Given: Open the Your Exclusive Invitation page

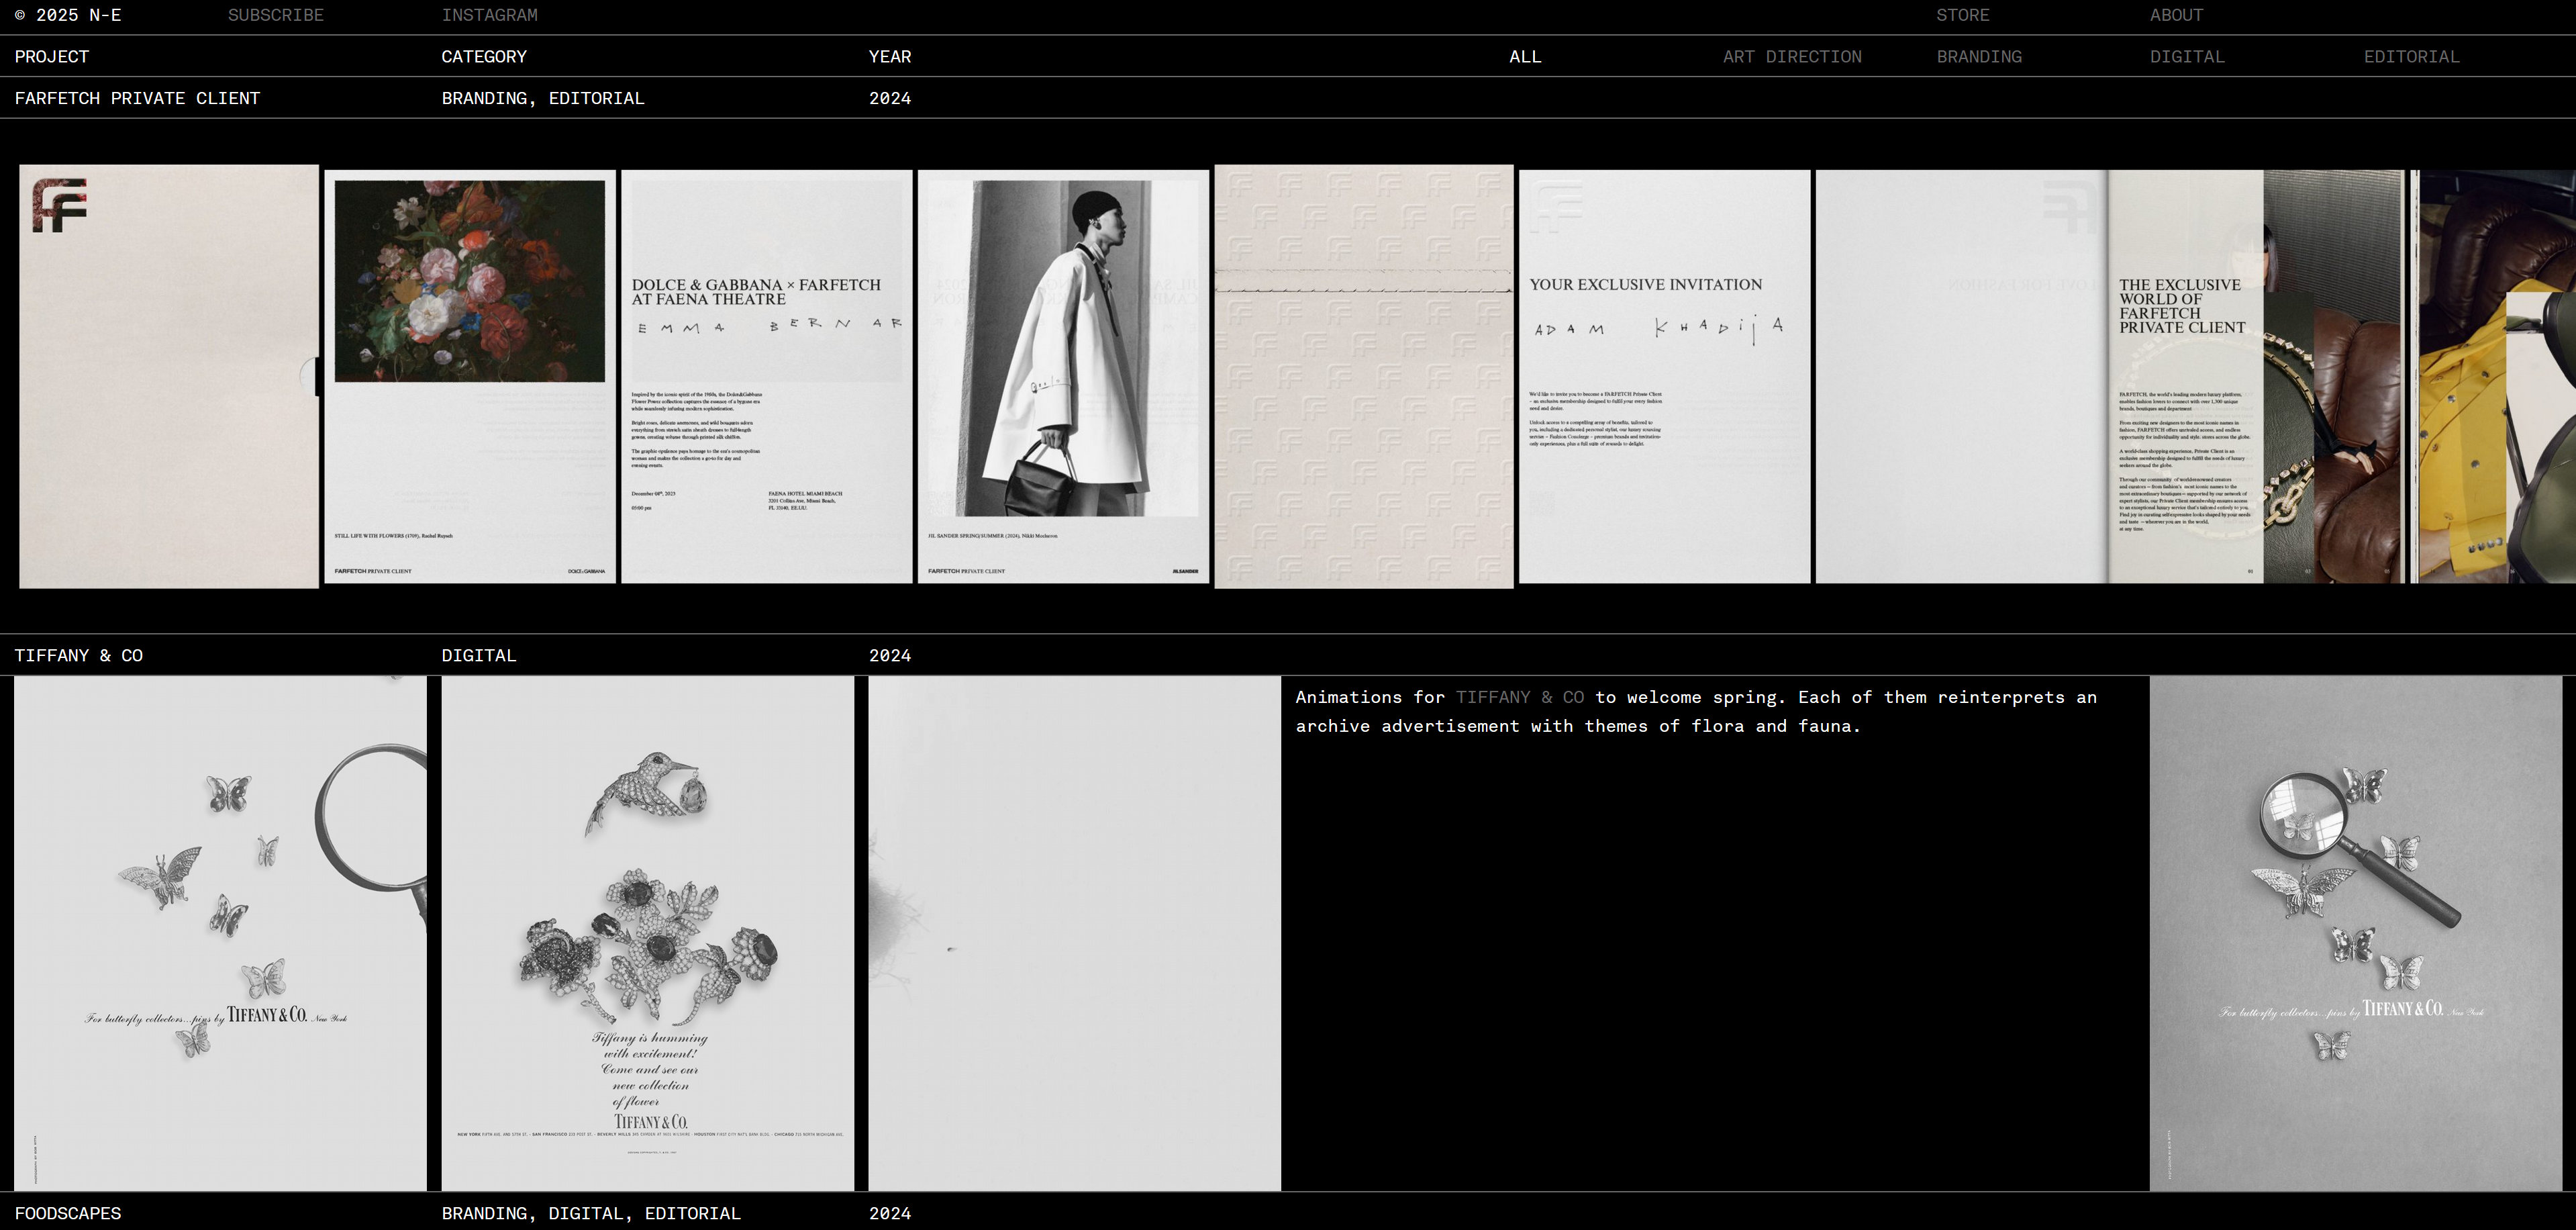Looking at the screenshot, I should point(1664,376).
